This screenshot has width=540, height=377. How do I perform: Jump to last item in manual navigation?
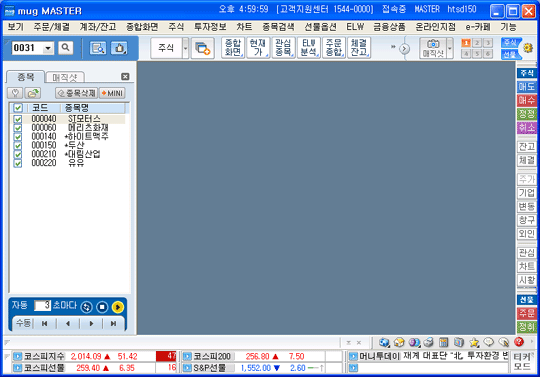(x=113, y=324)
